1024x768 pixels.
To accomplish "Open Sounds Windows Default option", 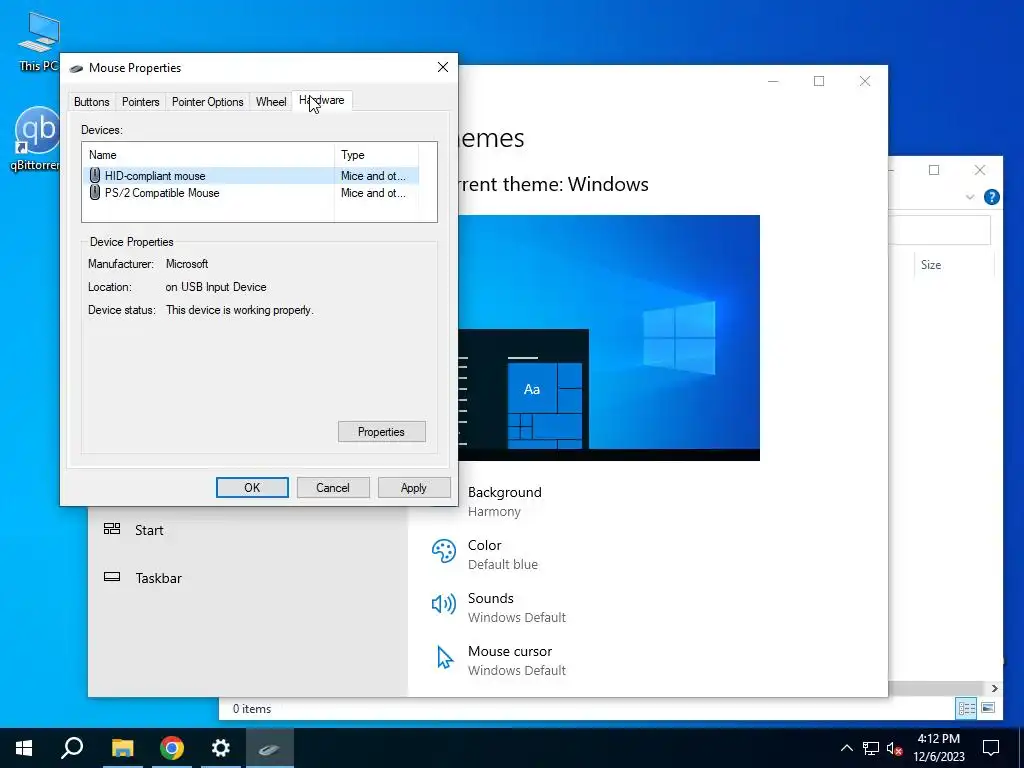I will click(517, 607).
